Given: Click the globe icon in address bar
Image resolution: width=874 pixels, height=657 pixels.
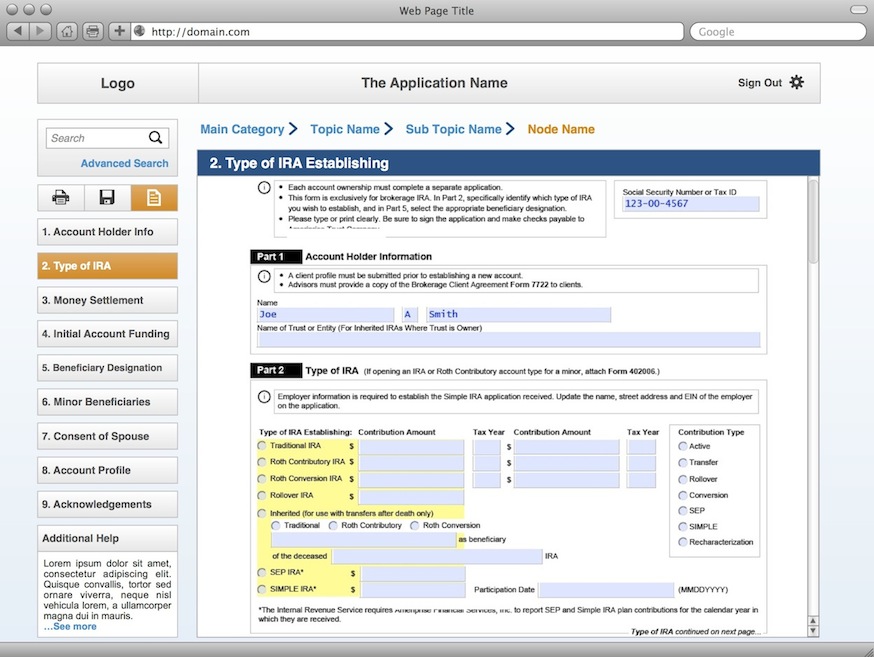Looking at the screenshot, I should (140, 31).
